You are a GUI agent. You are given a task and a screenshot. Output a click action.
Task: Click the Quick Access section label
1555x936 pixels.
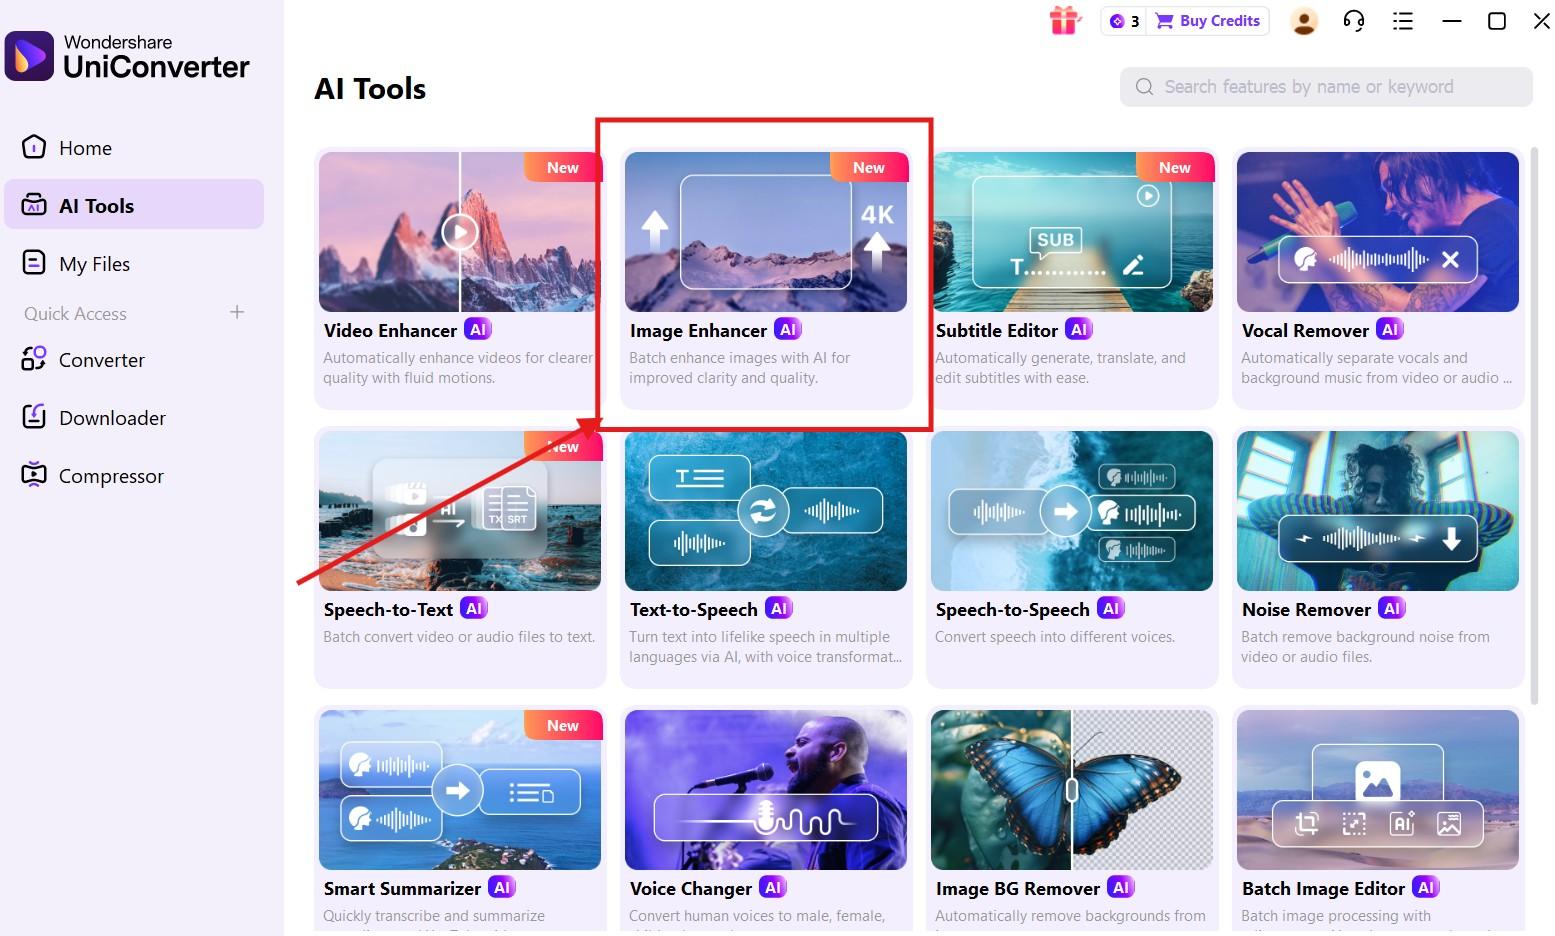(x=75, y=313)
